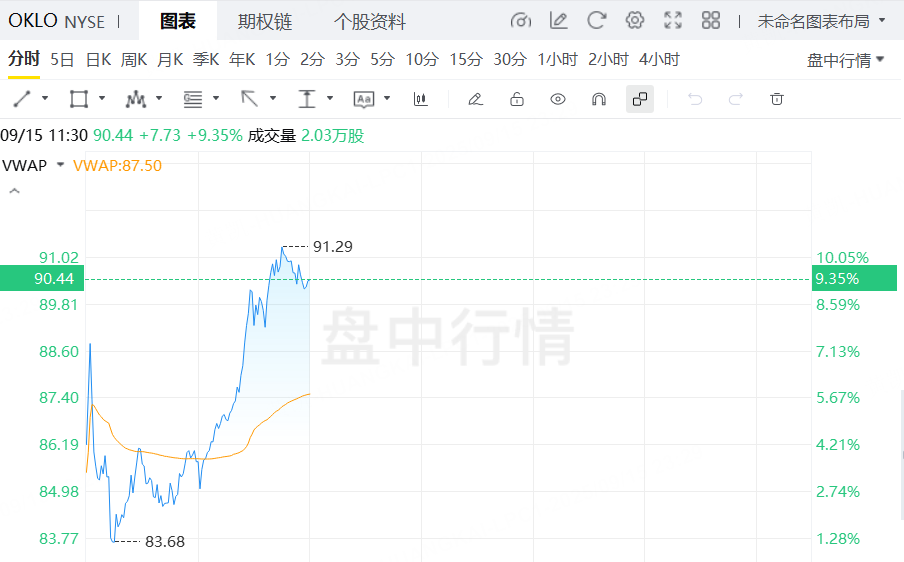
Task: Toggle drawings visibility eye icon
Action: [558, 99]
